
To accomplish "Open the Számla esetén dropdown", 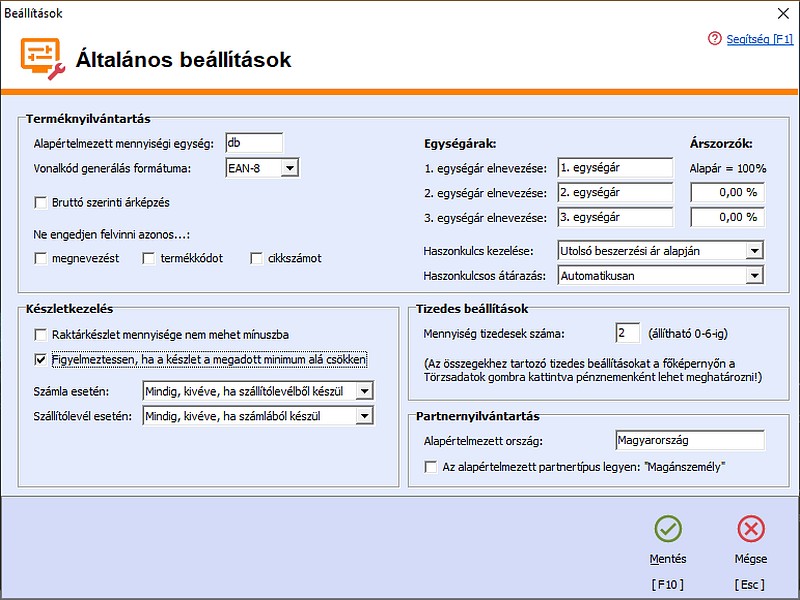I will click(x=362, y=389).
